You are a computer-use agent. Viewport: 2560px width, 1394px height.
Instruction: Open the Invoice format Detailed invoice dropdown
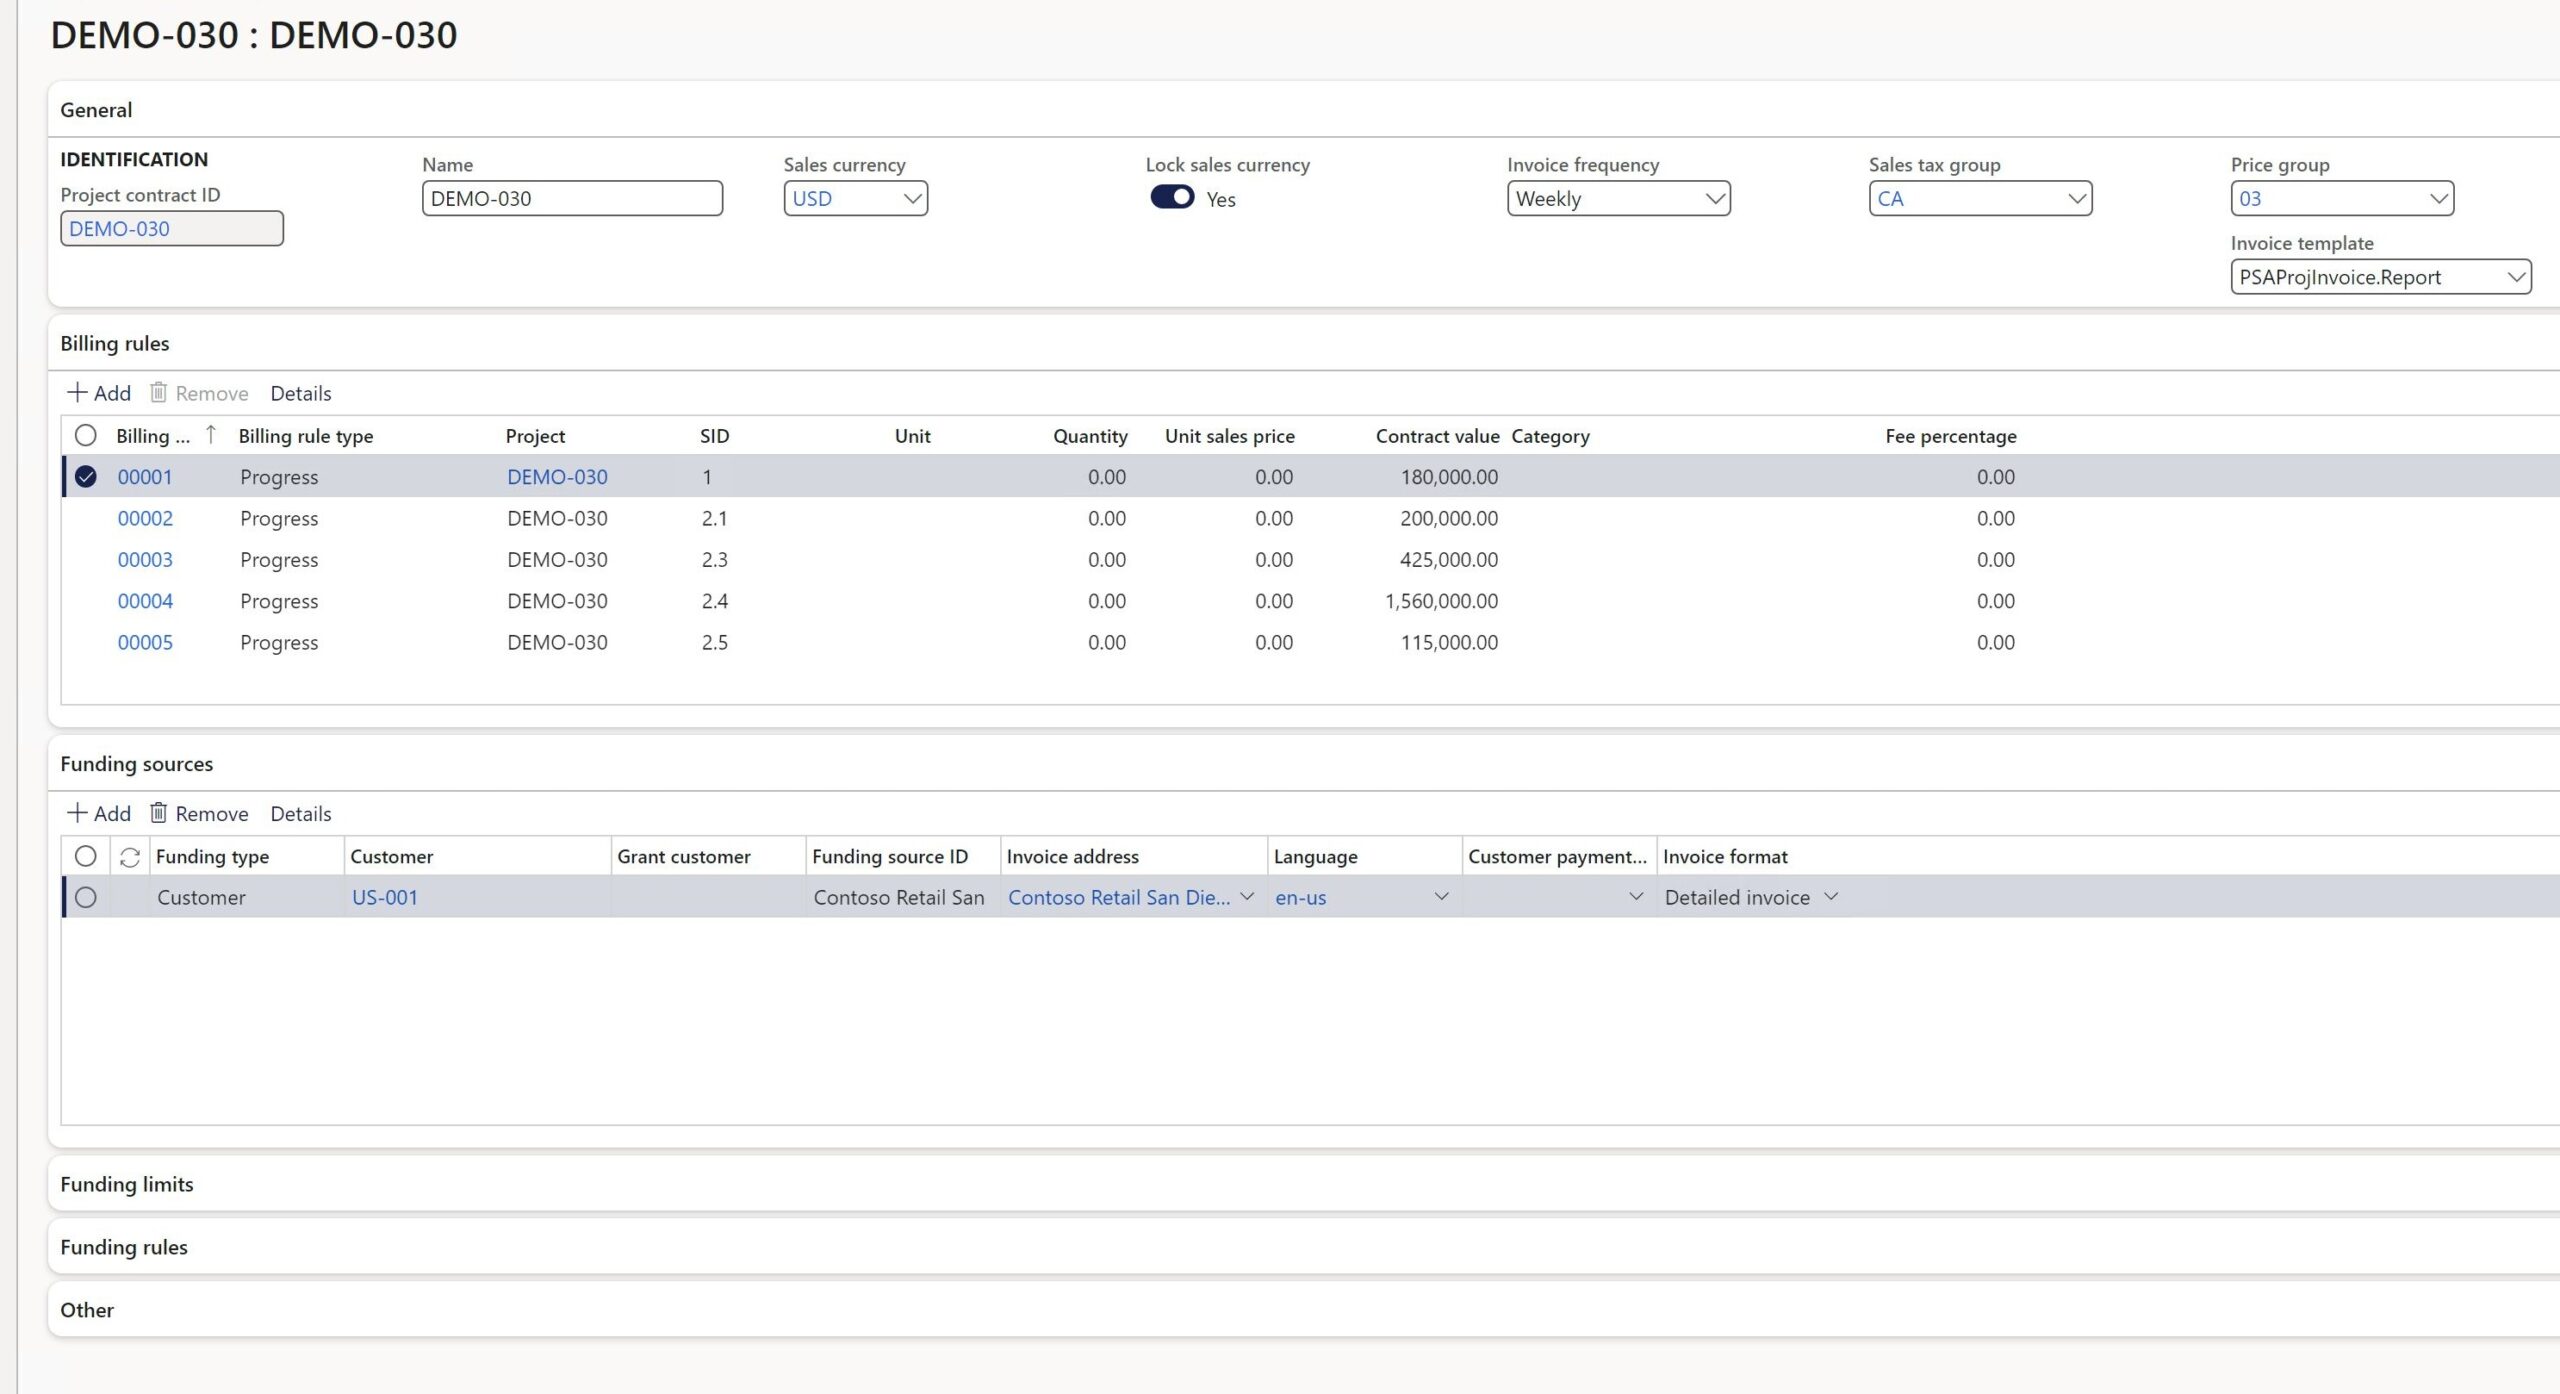click(x=1831, y=897)
